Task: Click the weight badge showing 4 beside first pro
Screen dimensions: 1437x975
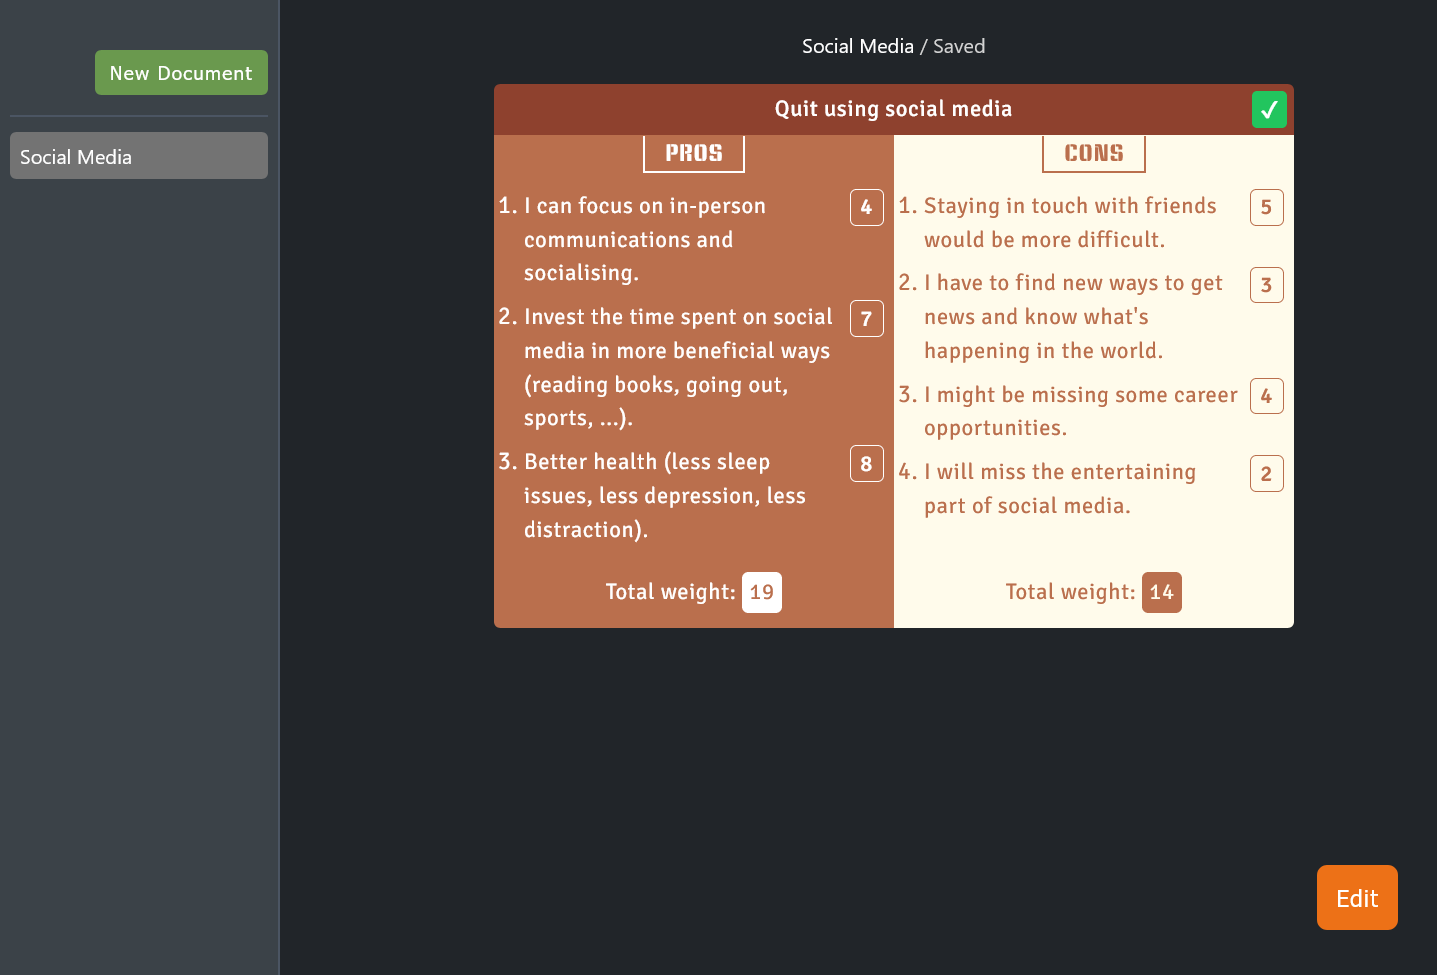Action: 866,208
